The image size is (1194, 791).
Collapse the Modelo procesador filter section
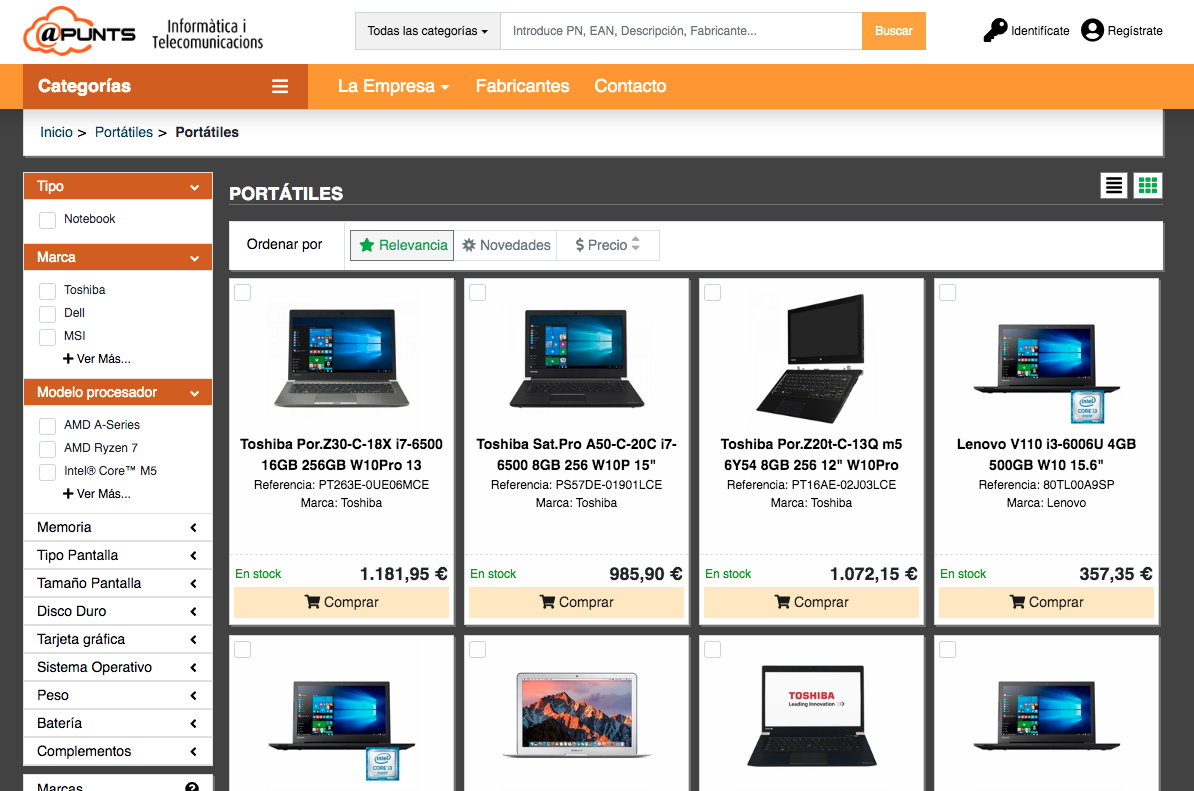coord(118,392)
